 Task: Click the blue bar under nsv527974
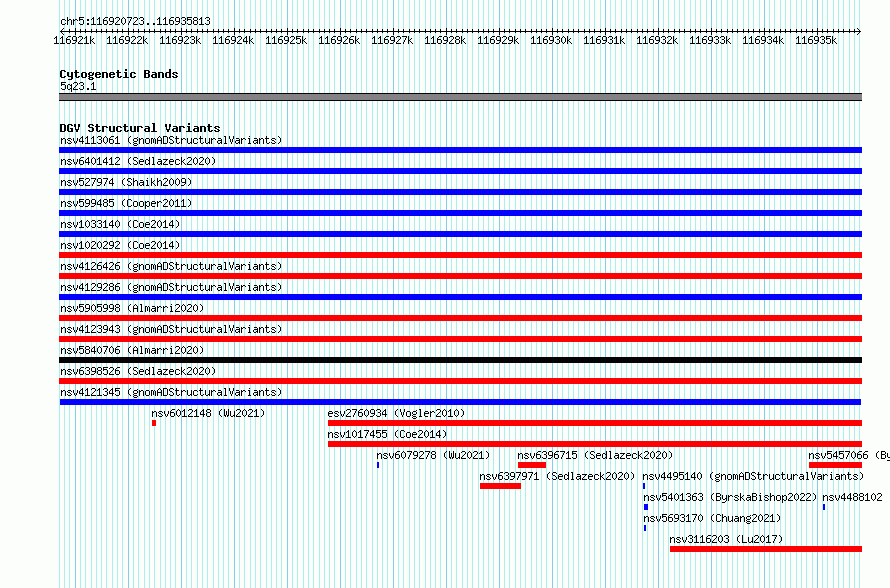(x=460, y=192)
